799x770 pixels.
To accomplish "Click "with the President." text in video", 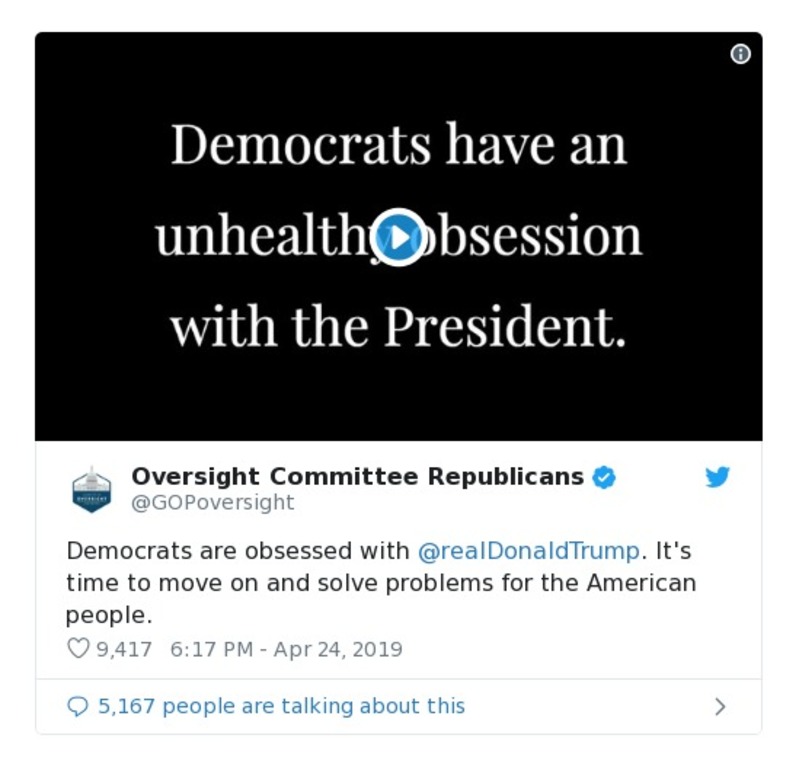I will [398, 325].
